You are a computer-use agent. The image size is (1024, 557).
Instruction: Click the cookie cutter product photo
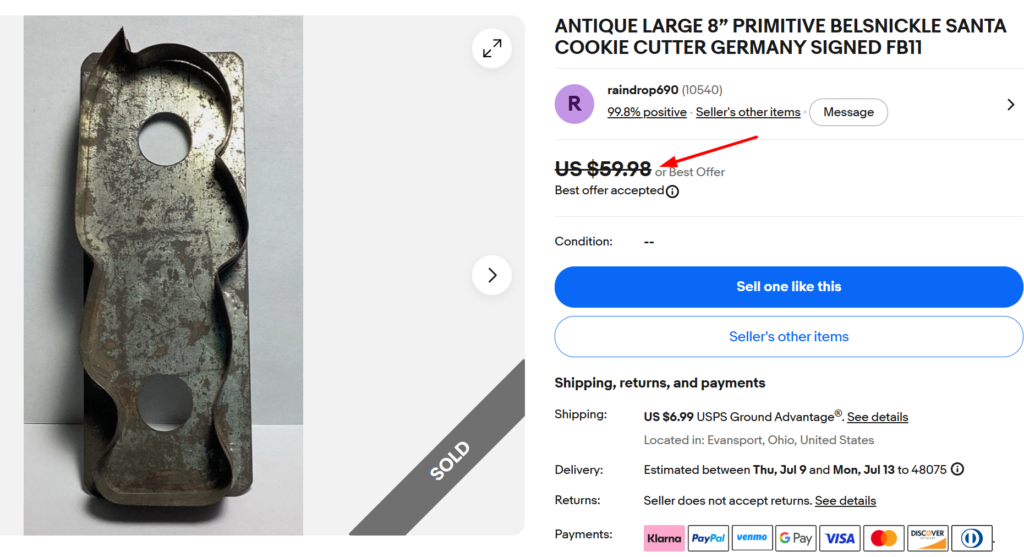pos(163,275)
